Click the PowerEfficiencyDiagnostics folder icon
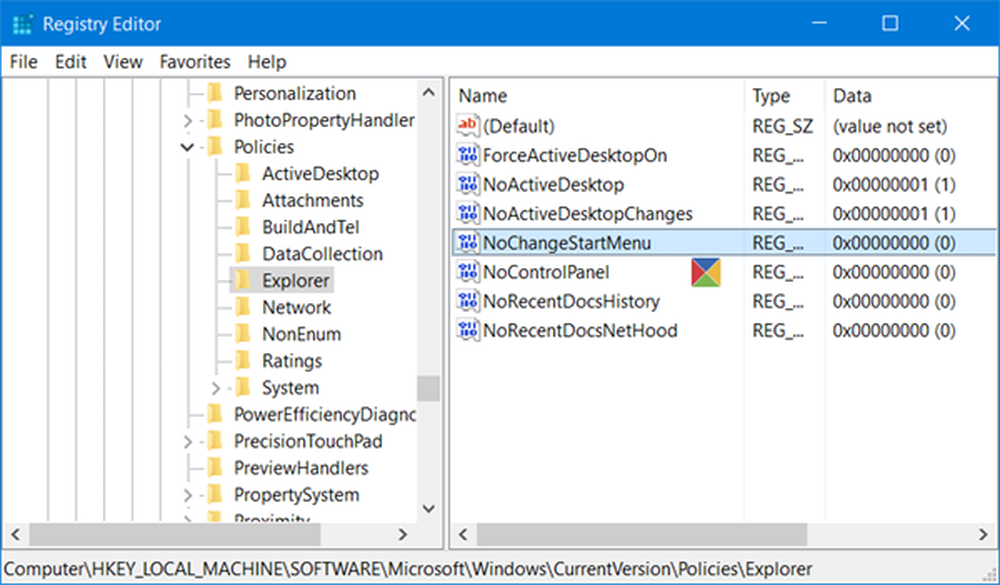The image size is (1000, 585). (x=215, y=415)
